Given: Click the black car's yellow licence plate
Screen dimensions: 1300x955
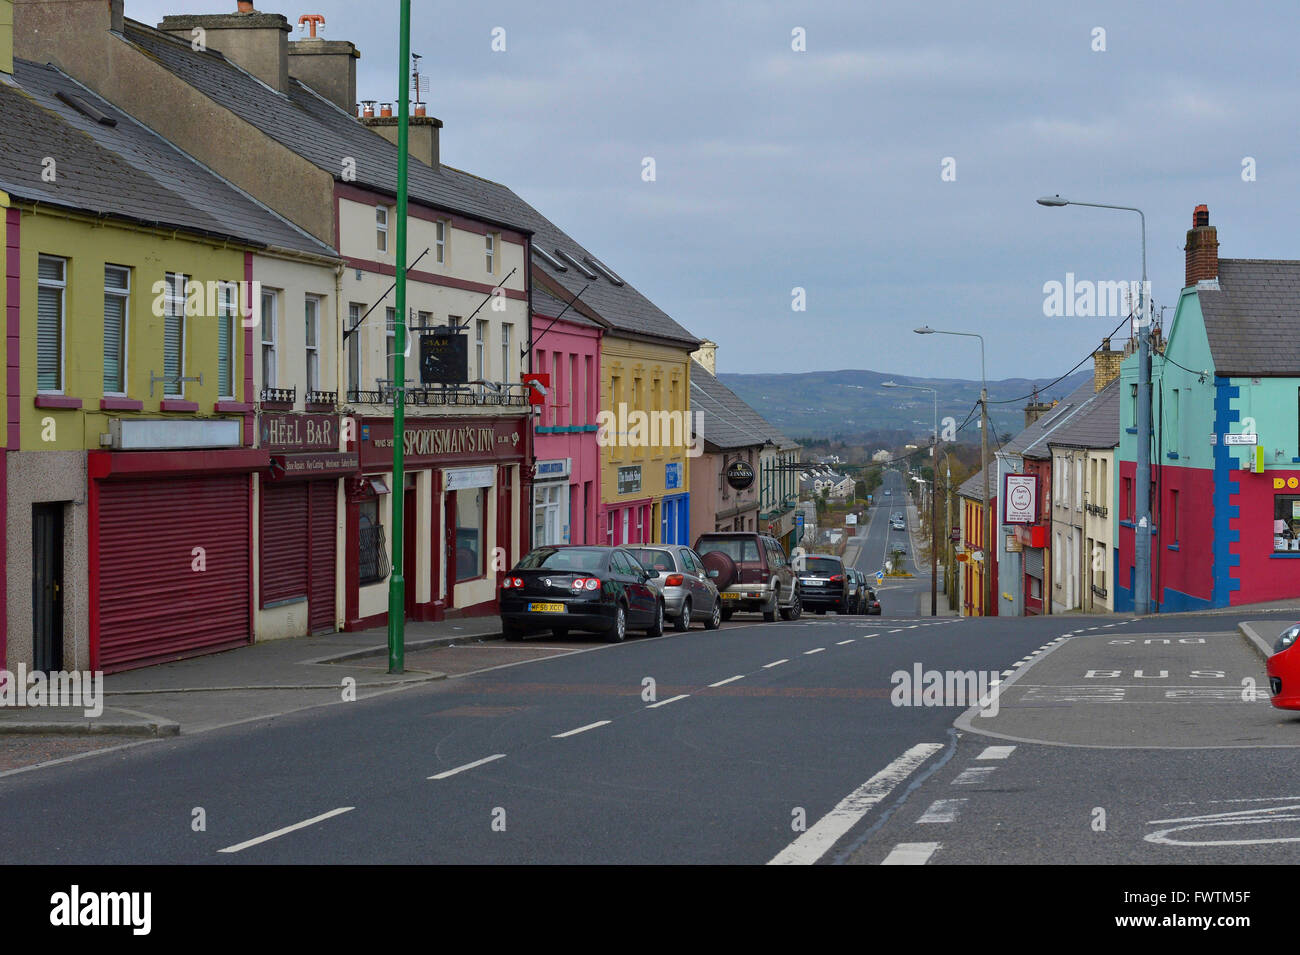Looking at the screenshot, I should [546, 607].
